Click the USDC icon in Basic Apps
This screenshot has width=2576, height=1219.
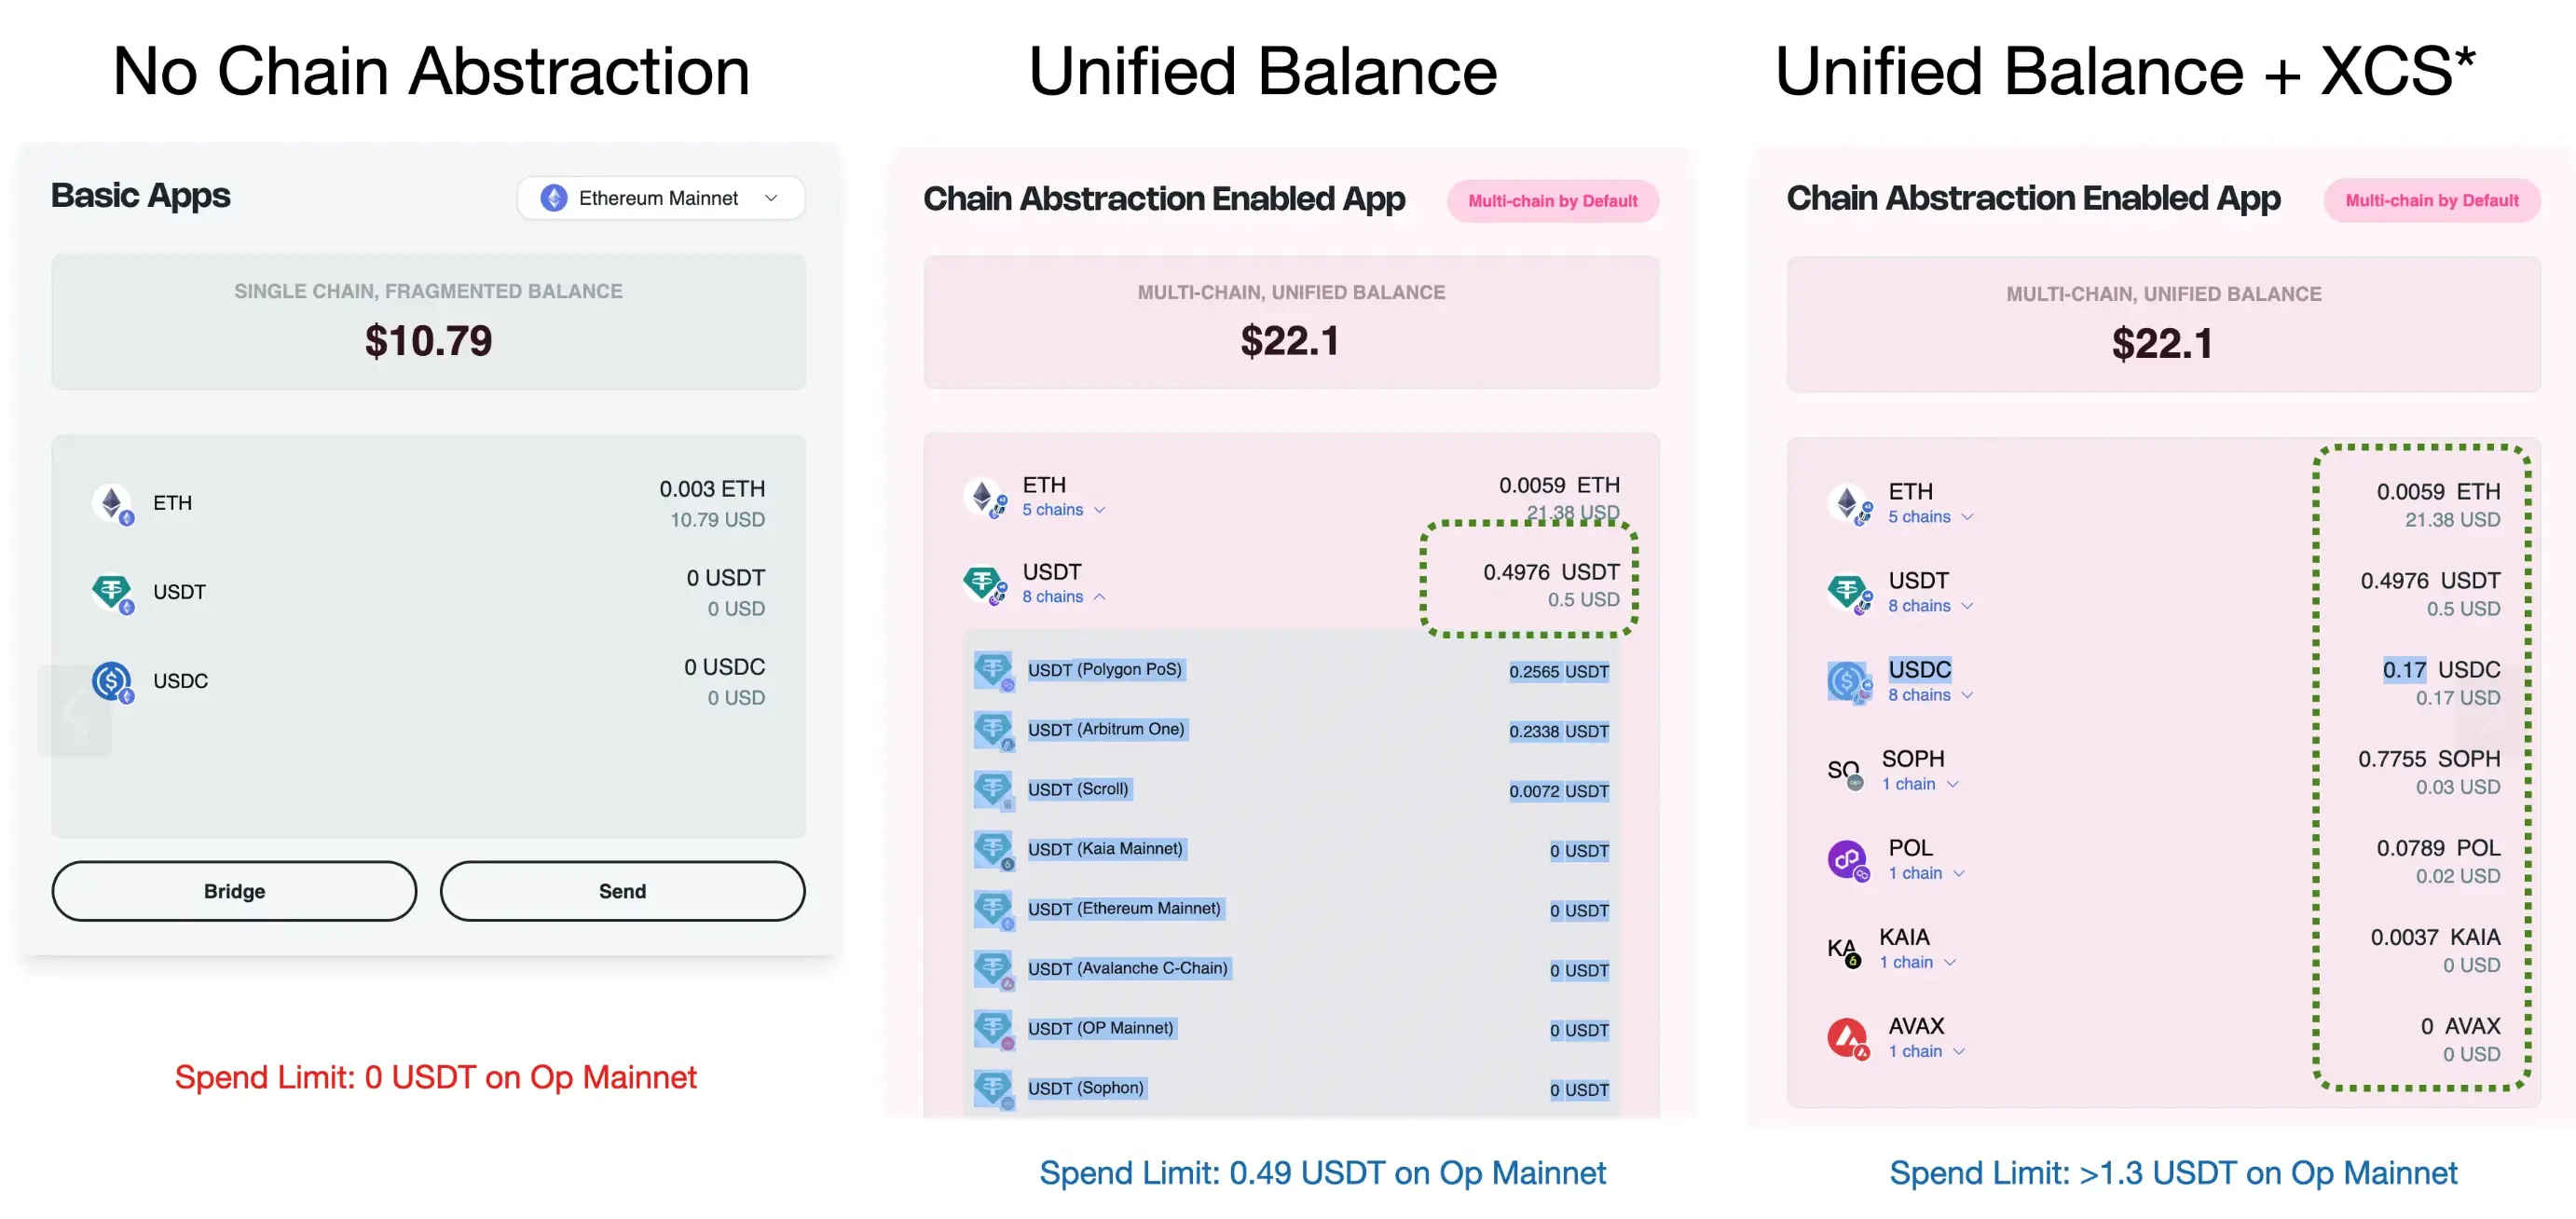click(x=112, y=682)
